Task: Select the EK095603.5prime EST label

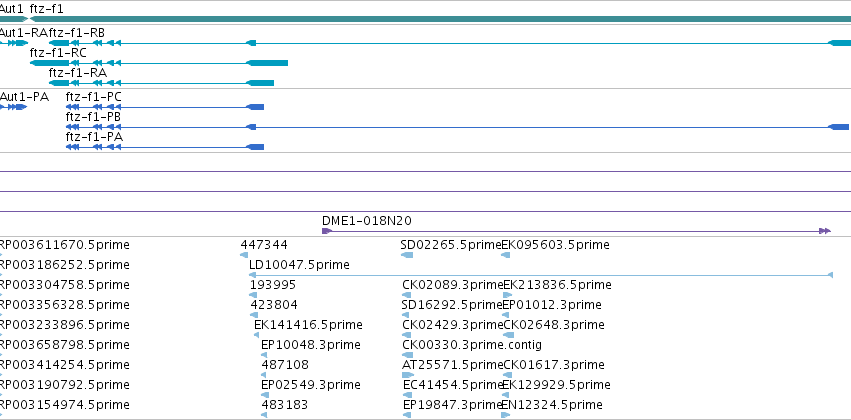Action: (x=555, y=245)
